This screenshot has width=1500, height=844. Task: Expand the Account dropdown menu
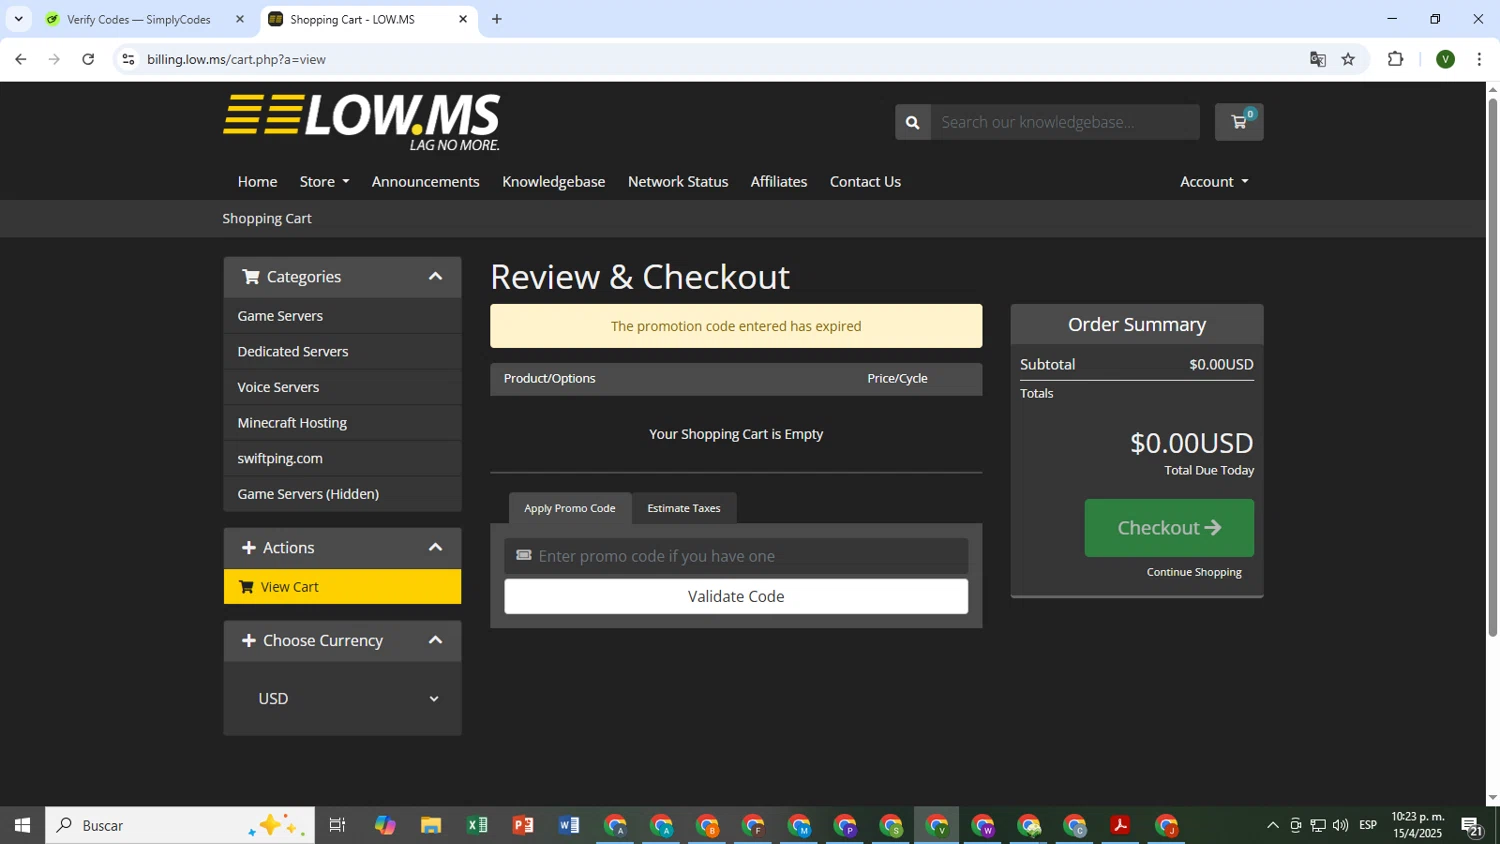[x=1214, y=181]
